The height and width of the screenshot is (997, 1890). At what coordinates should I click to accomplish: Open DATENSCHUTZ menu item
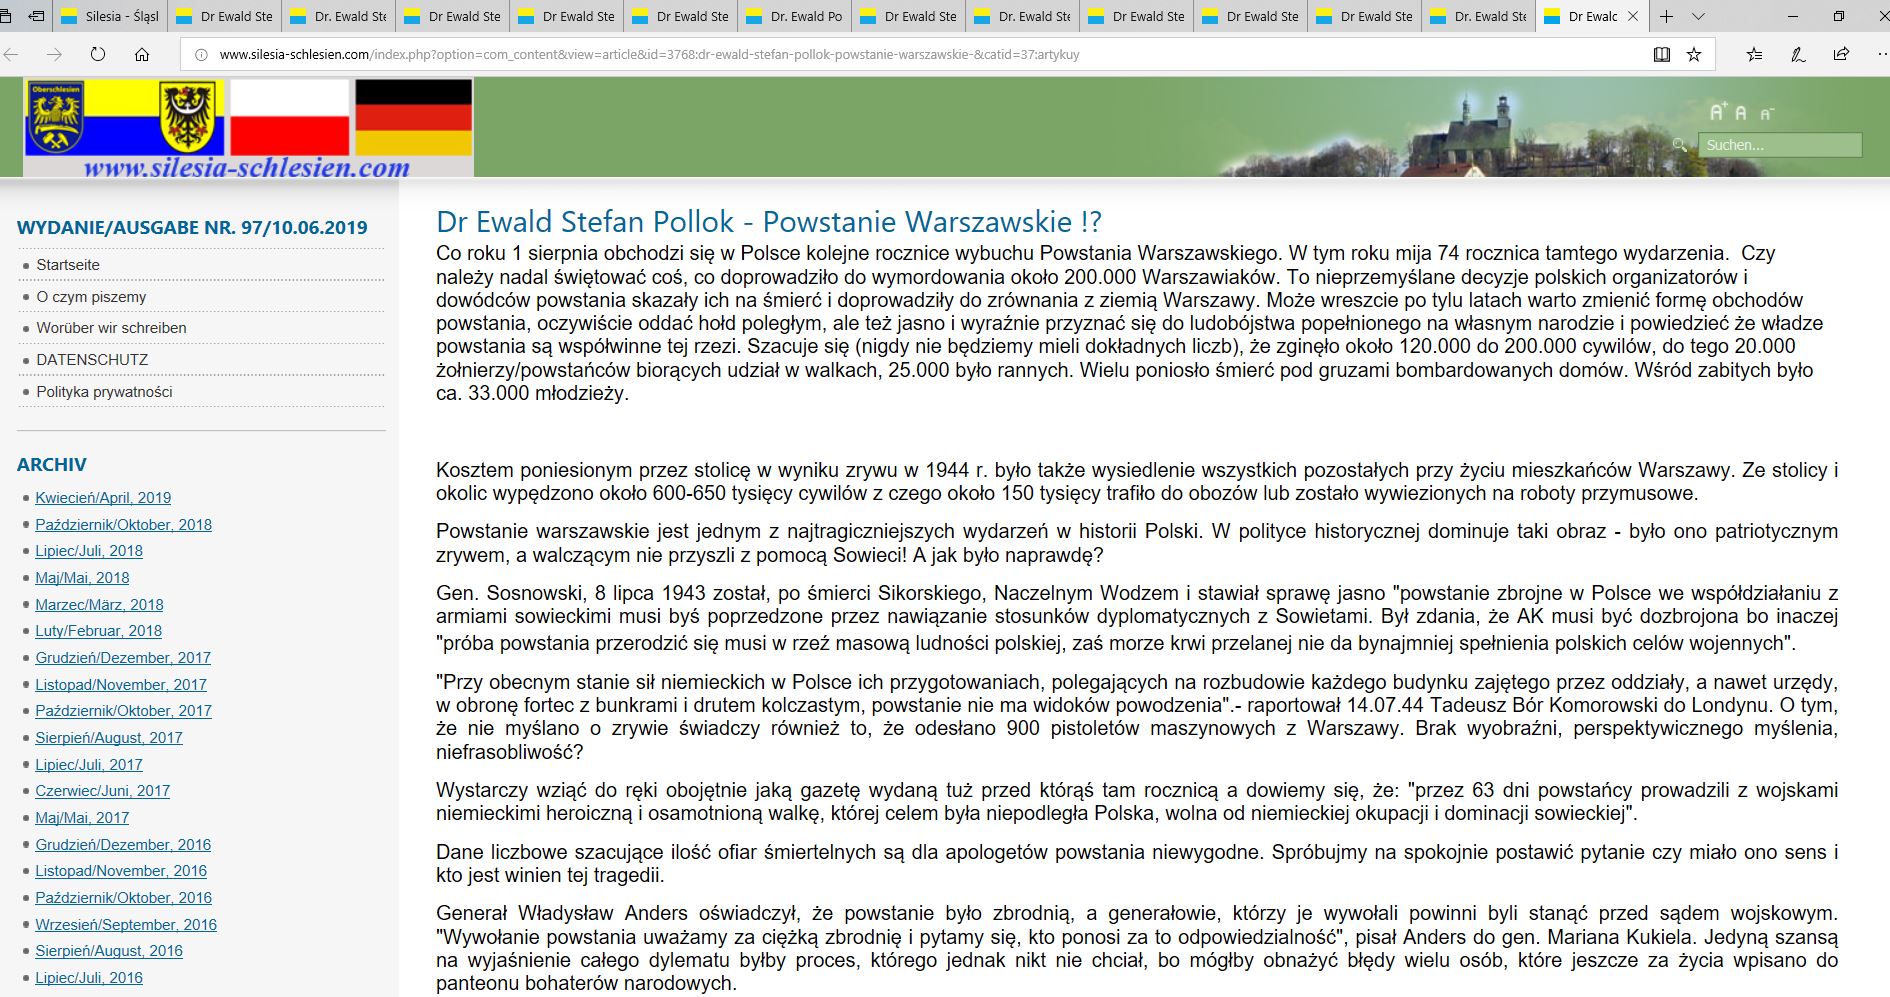[x=92, y=360]
